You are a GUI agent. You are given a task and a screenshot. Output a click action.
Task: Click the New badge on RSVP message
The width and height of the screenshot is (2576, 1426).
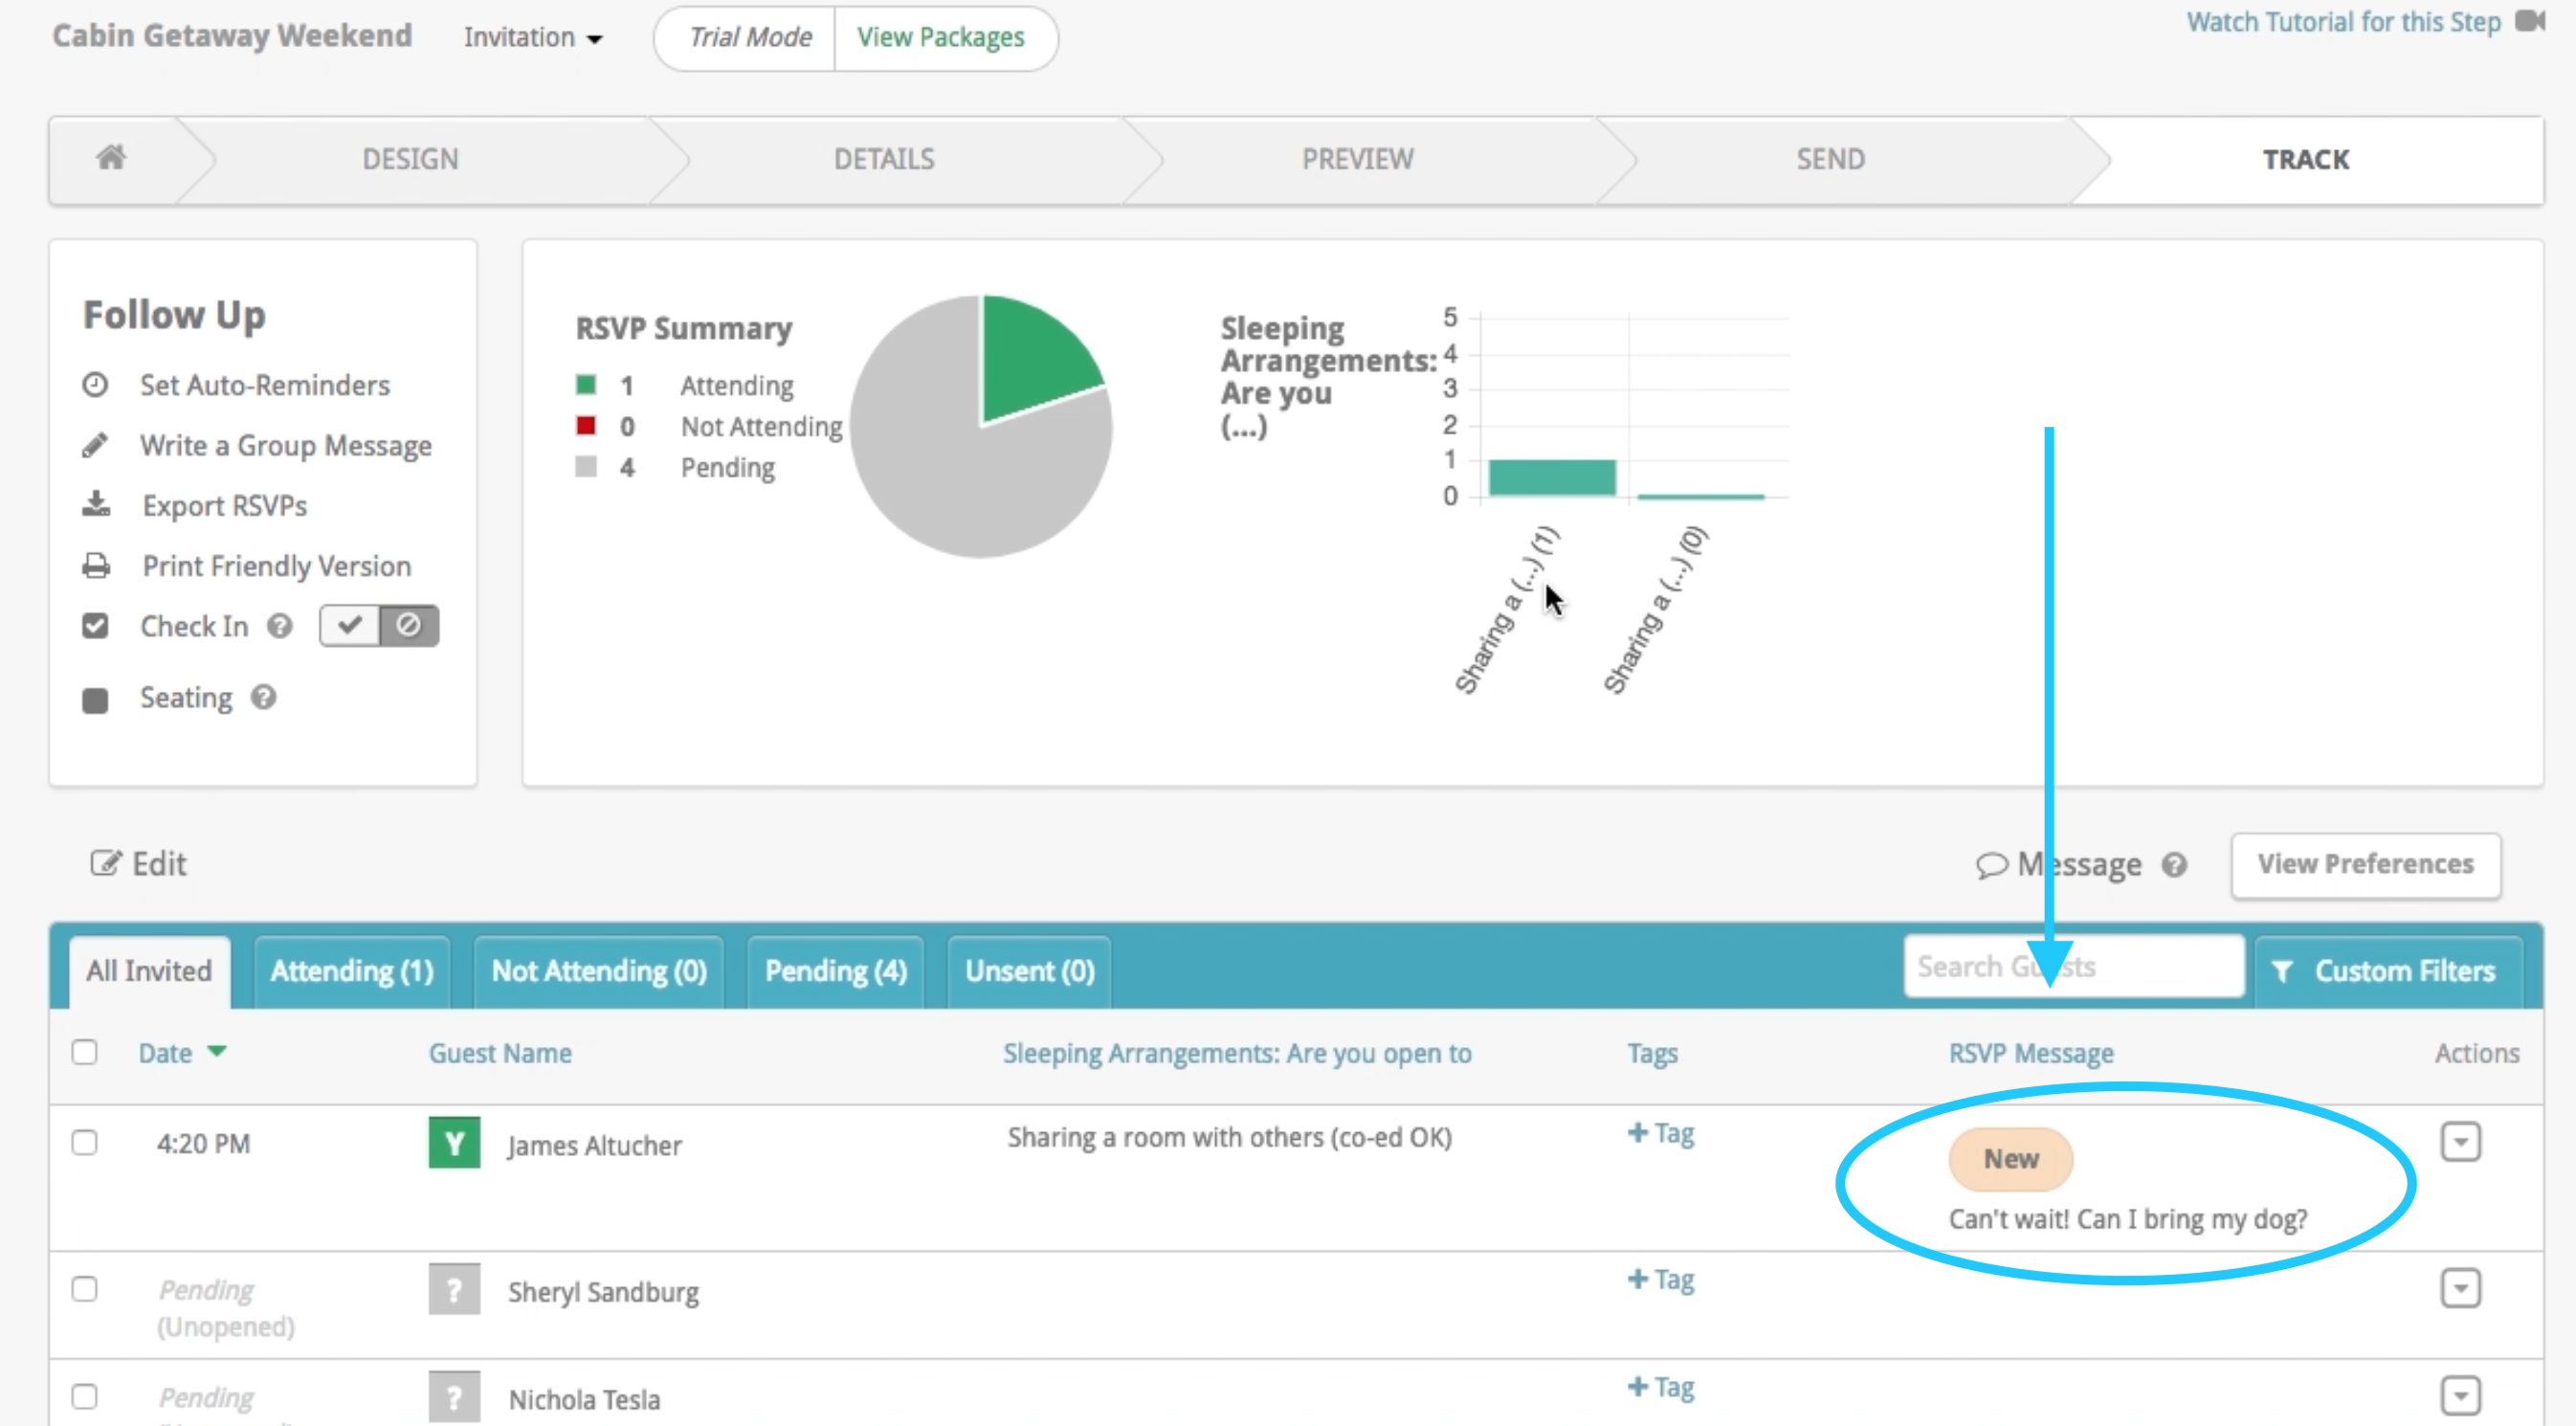[2011, 1159]
